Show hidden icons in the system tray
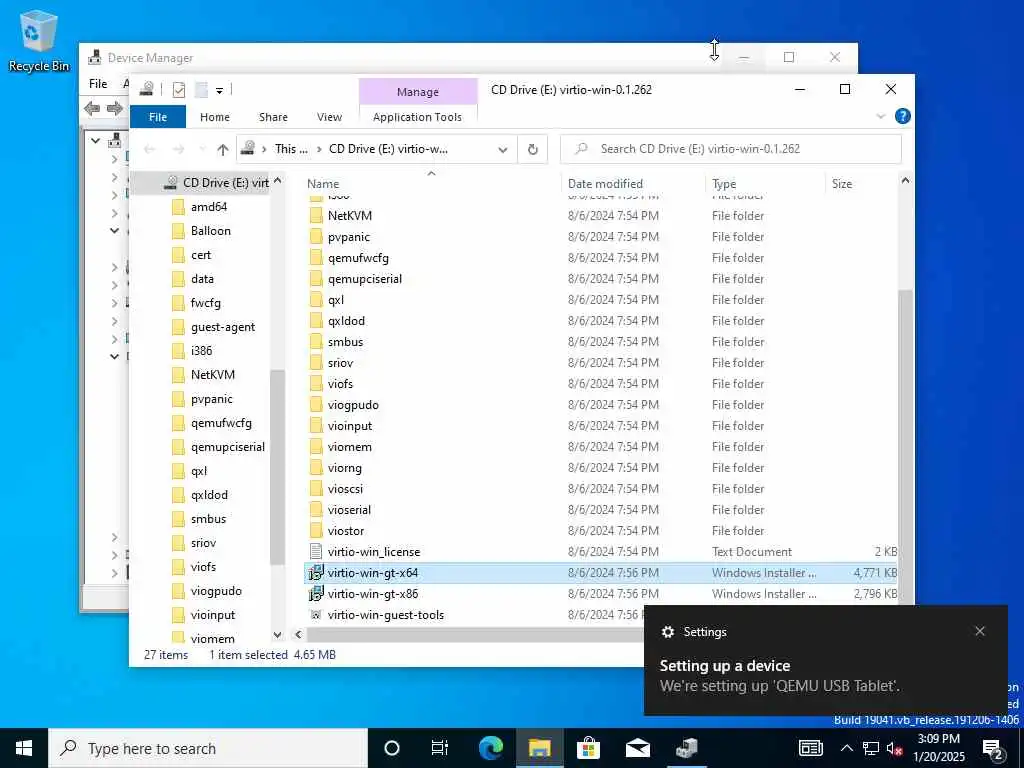The image size is (1024, 768). (846, 748)
